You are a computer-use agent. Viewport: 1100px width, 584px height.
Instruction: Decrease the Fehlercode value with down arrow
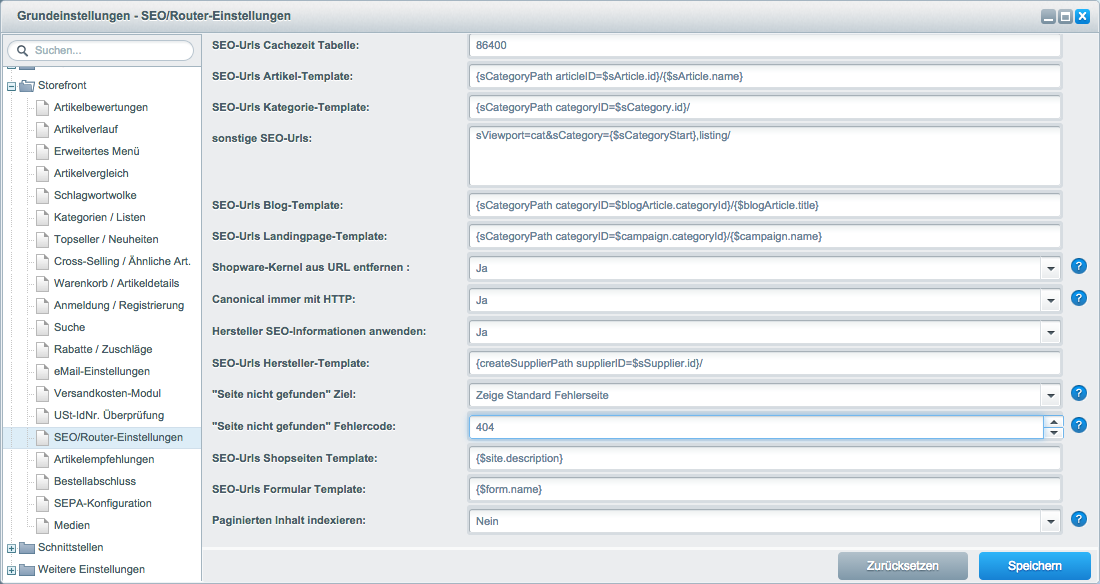[1053, 432]
